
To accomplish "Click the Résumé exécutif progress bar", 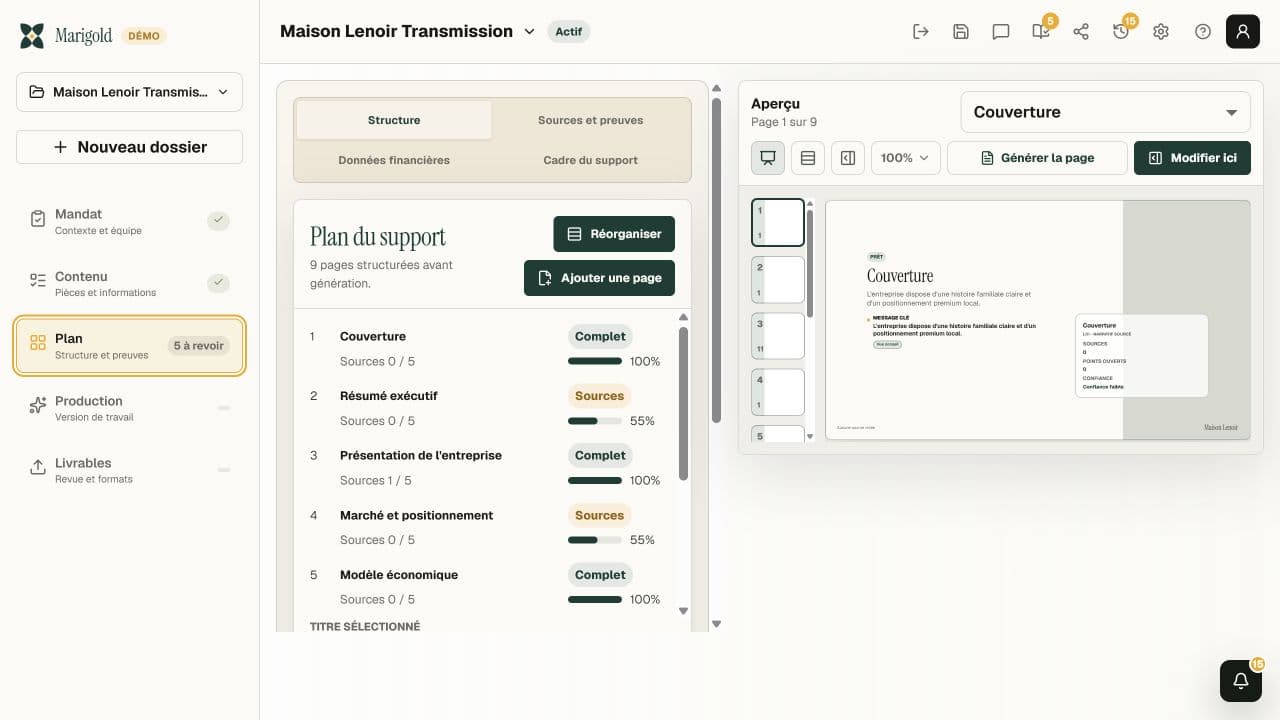I will pos(595,421).
